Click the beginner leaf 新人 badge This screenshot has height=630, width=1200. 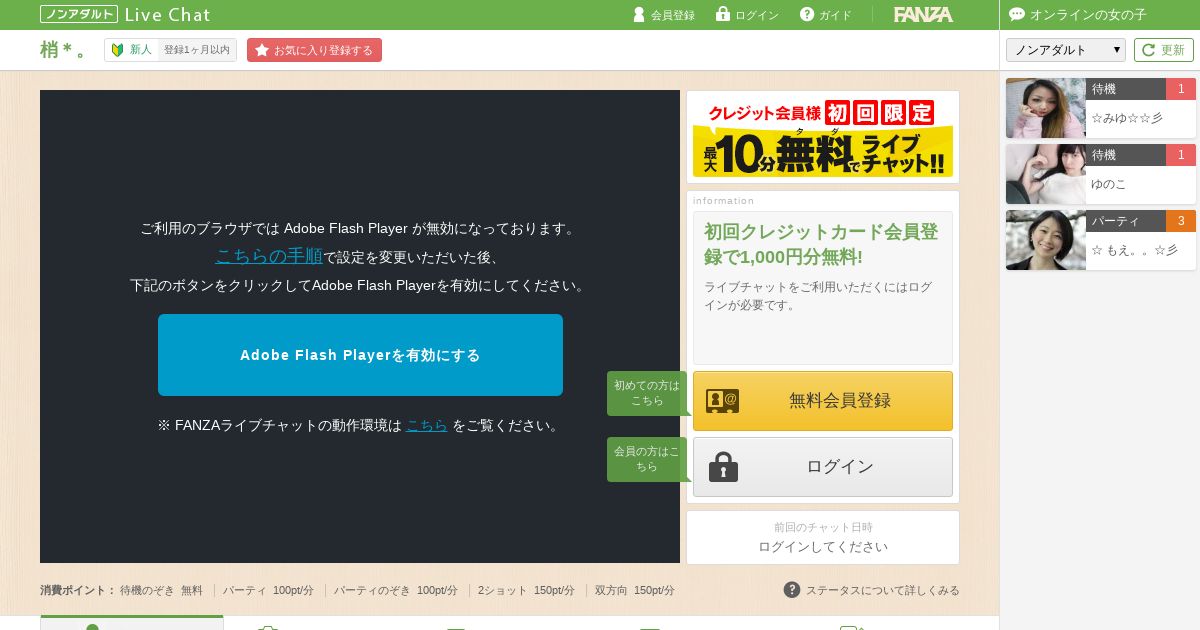click(131, 50)
